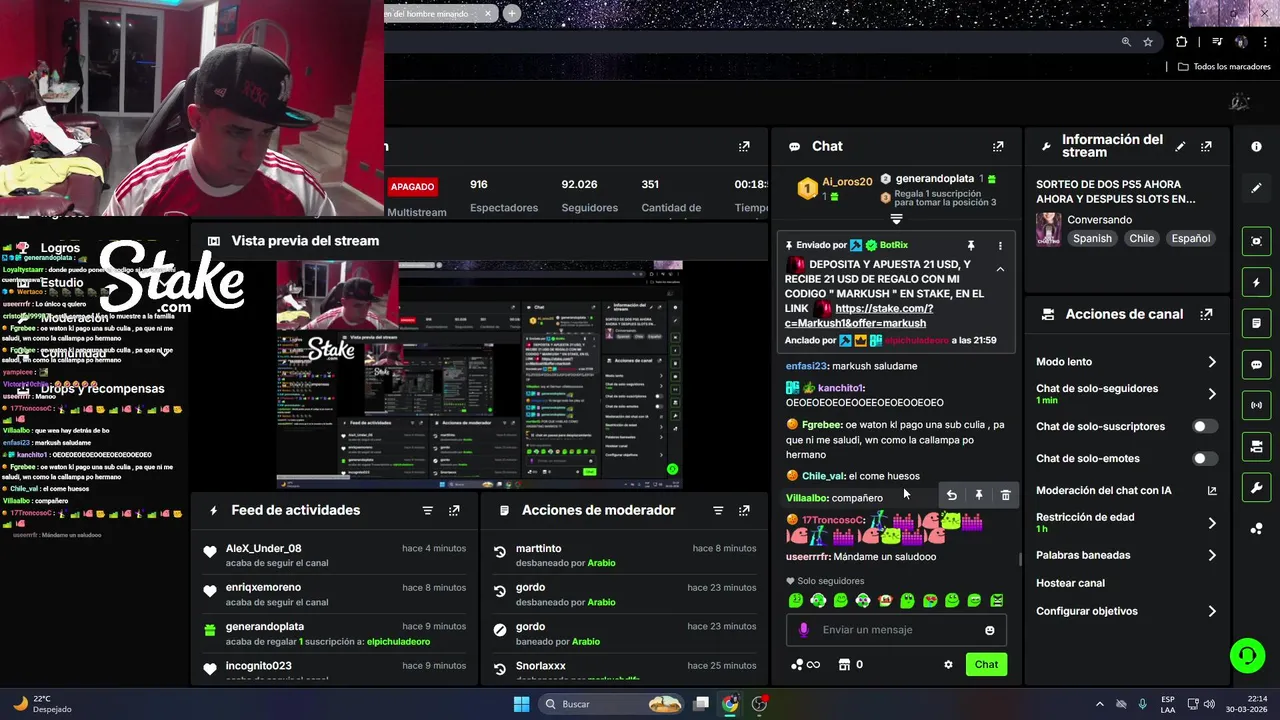
Task: Click the chat panel scrollbar
Action: [1020, 560]
